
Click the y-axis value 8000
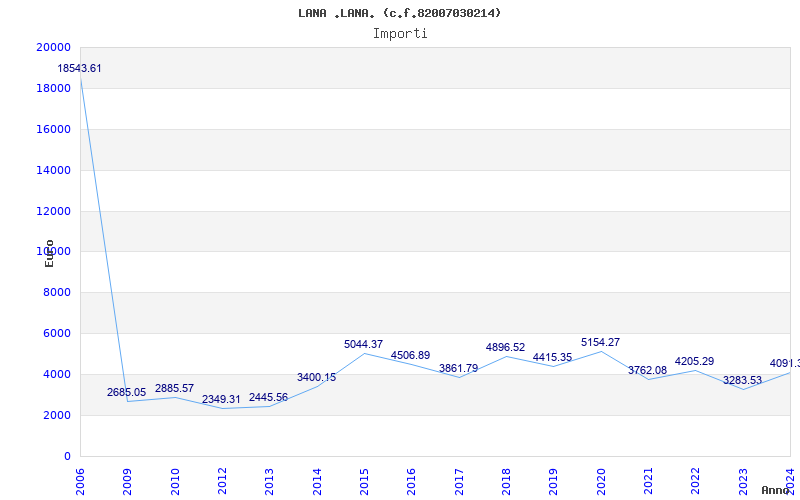coord(57,292)
